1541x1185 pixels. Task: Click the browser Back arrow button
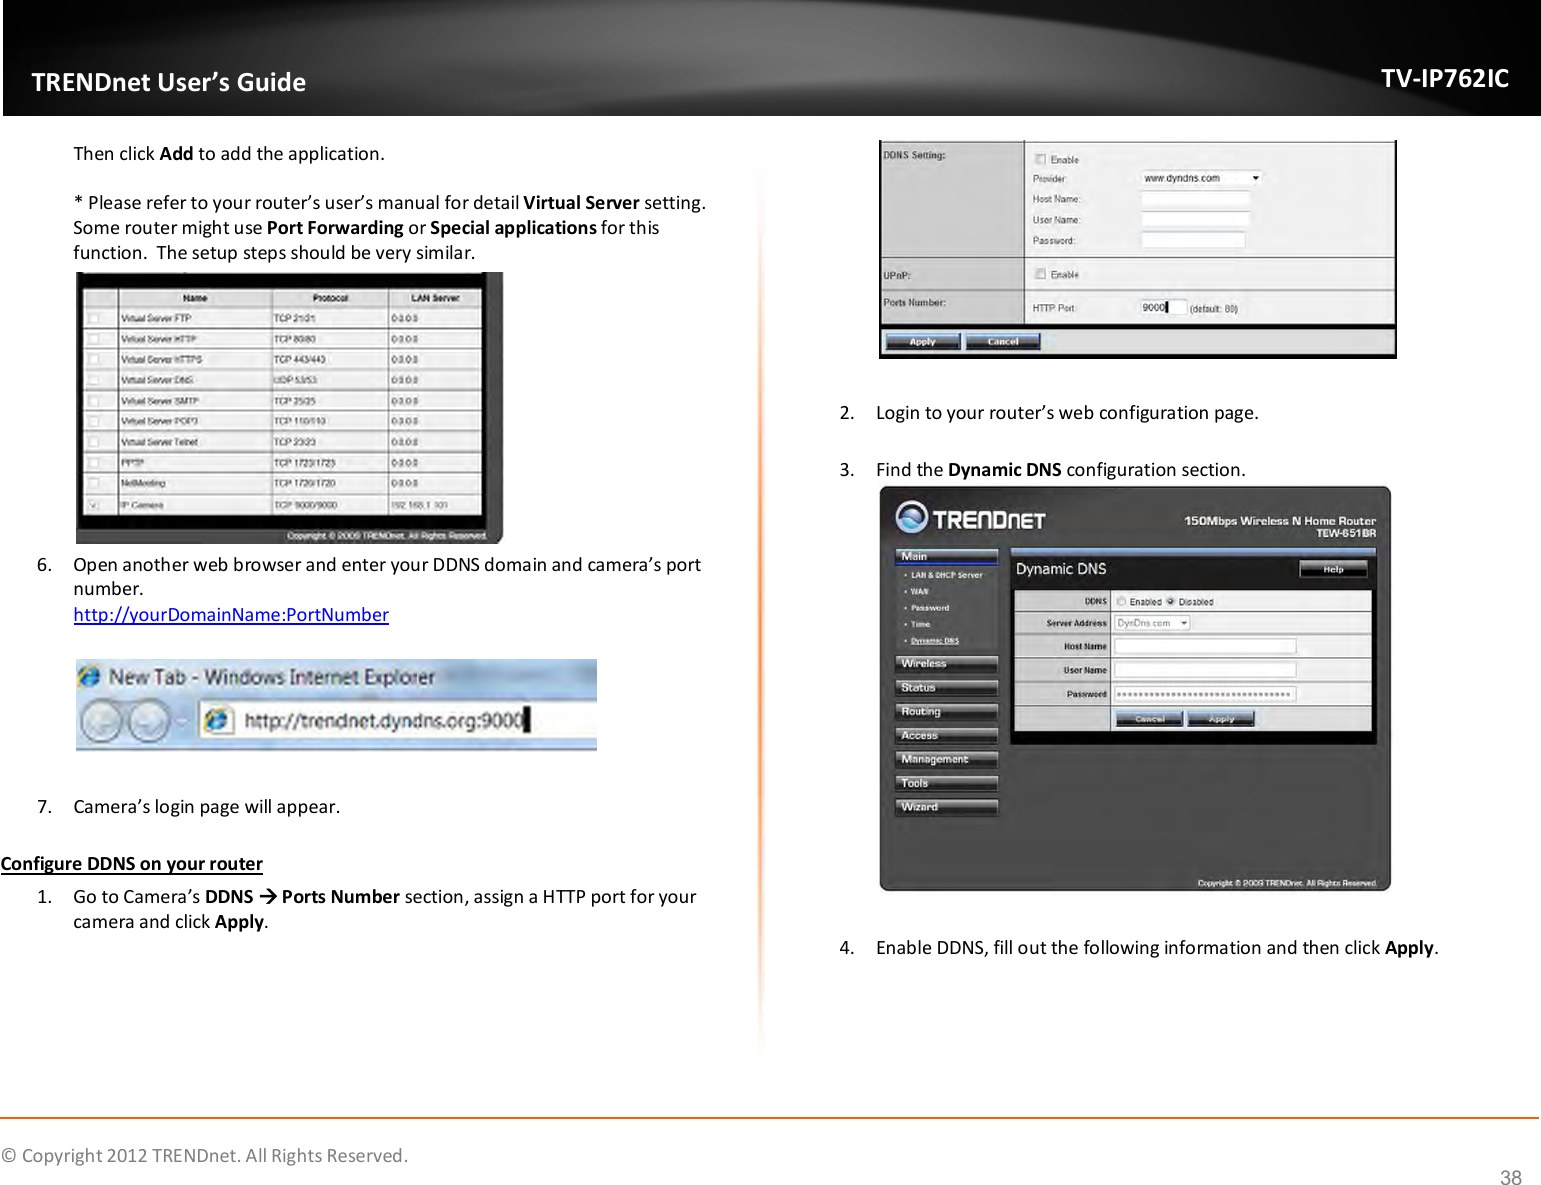pos(101,722)
